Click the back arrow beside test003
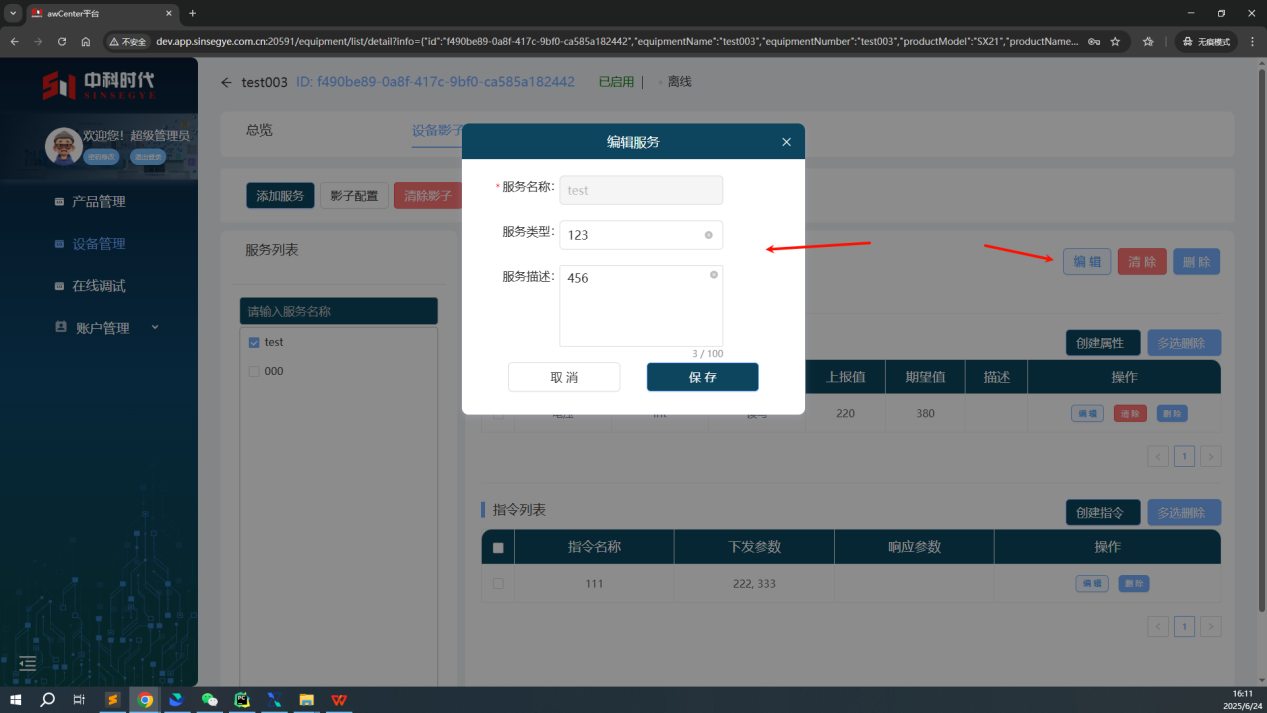 click(226, 82)
